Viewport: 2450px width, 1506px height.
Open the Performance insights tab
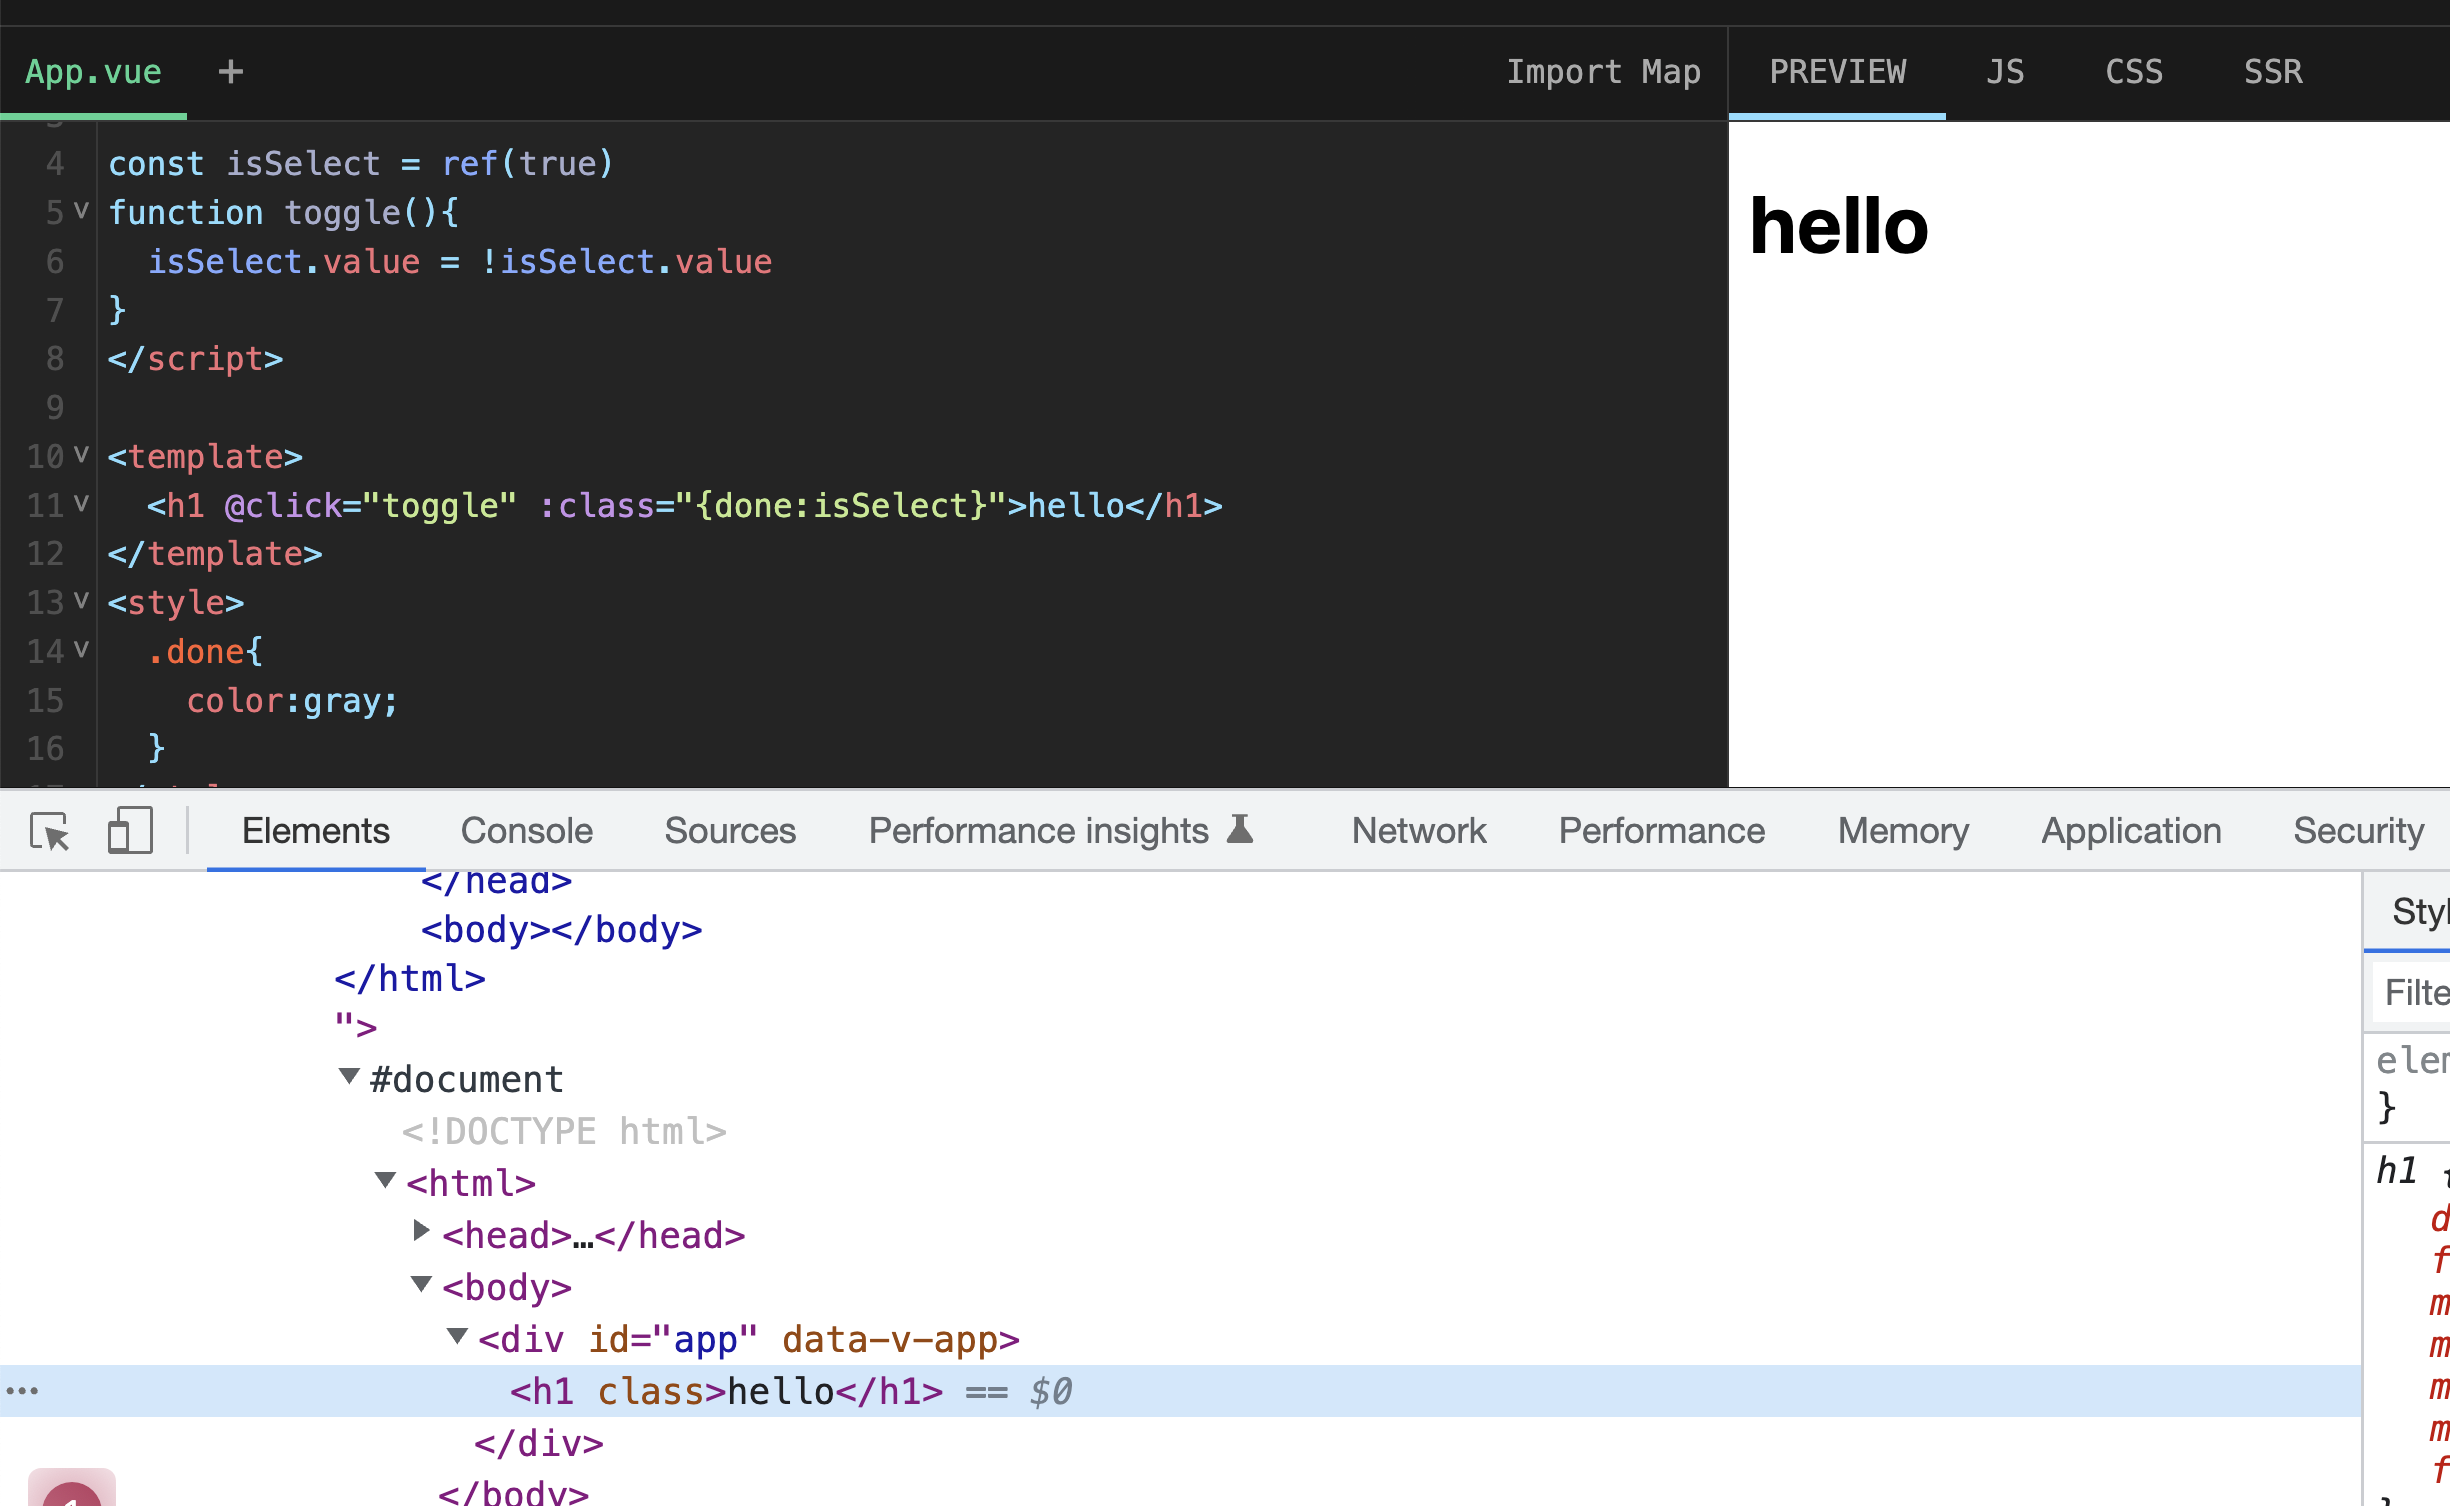point(1061,831)
